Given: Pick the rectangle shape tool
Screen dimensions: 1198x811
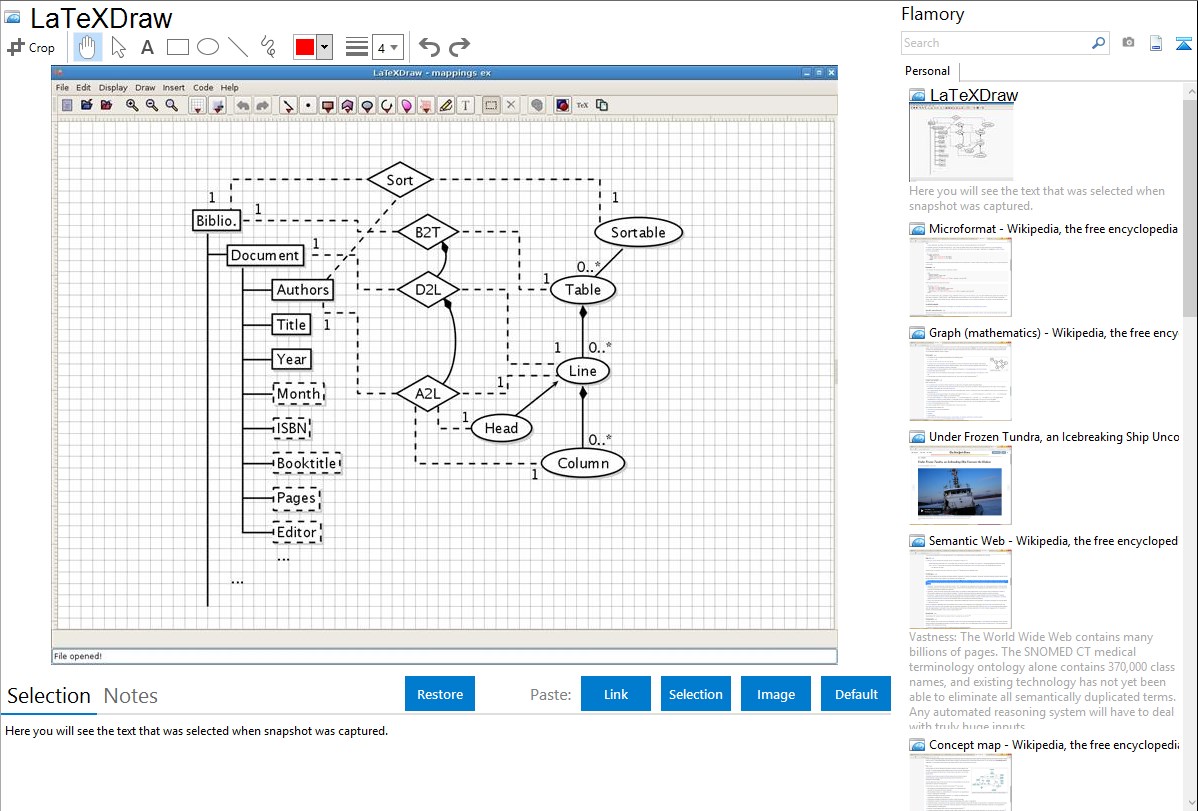Looking at the screenshot, I should click(177, 47).
